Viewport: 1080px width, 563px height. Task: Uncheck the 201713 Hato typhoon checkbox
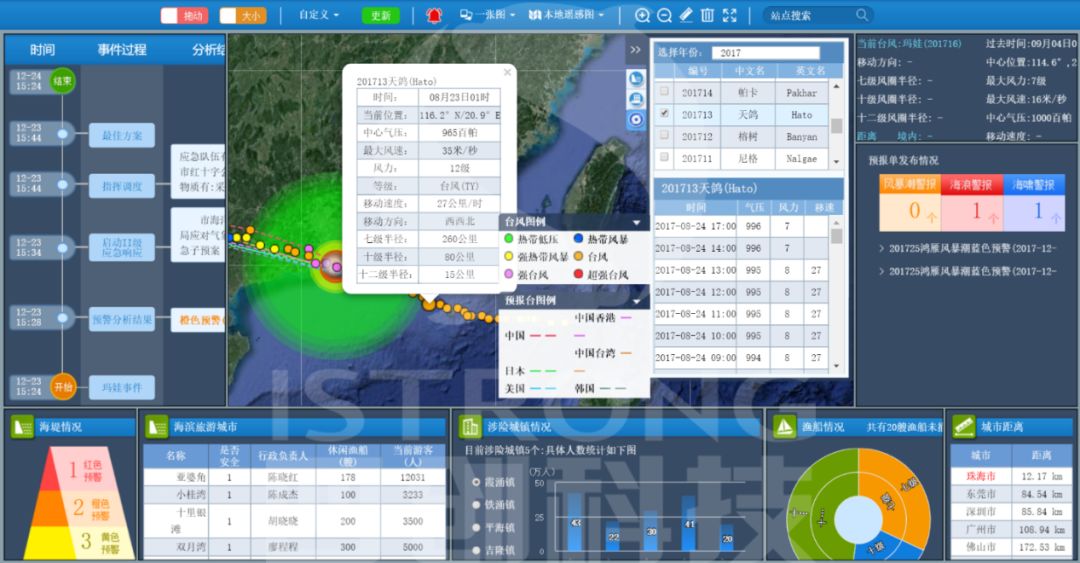point(664,114)
